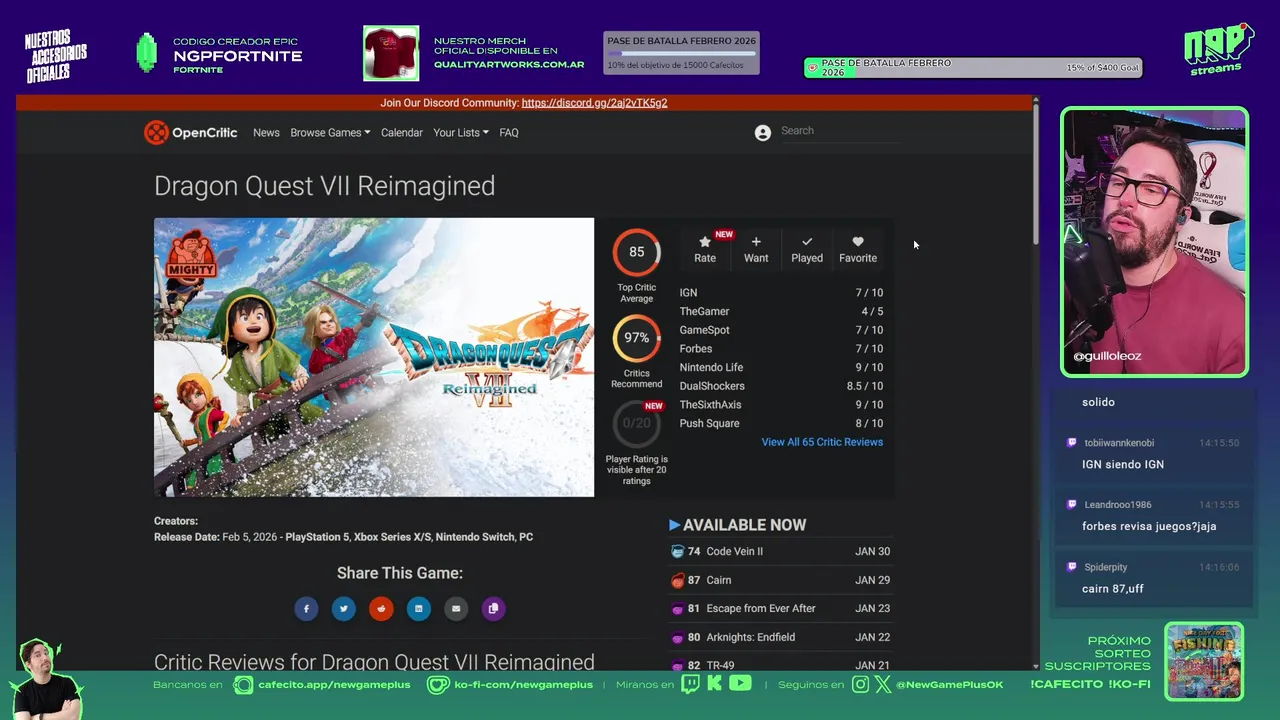Click Escape from Ever After tier icon
Image resolution: width=1280 pixels, height=720 pixels.
[x=678, y=609]
